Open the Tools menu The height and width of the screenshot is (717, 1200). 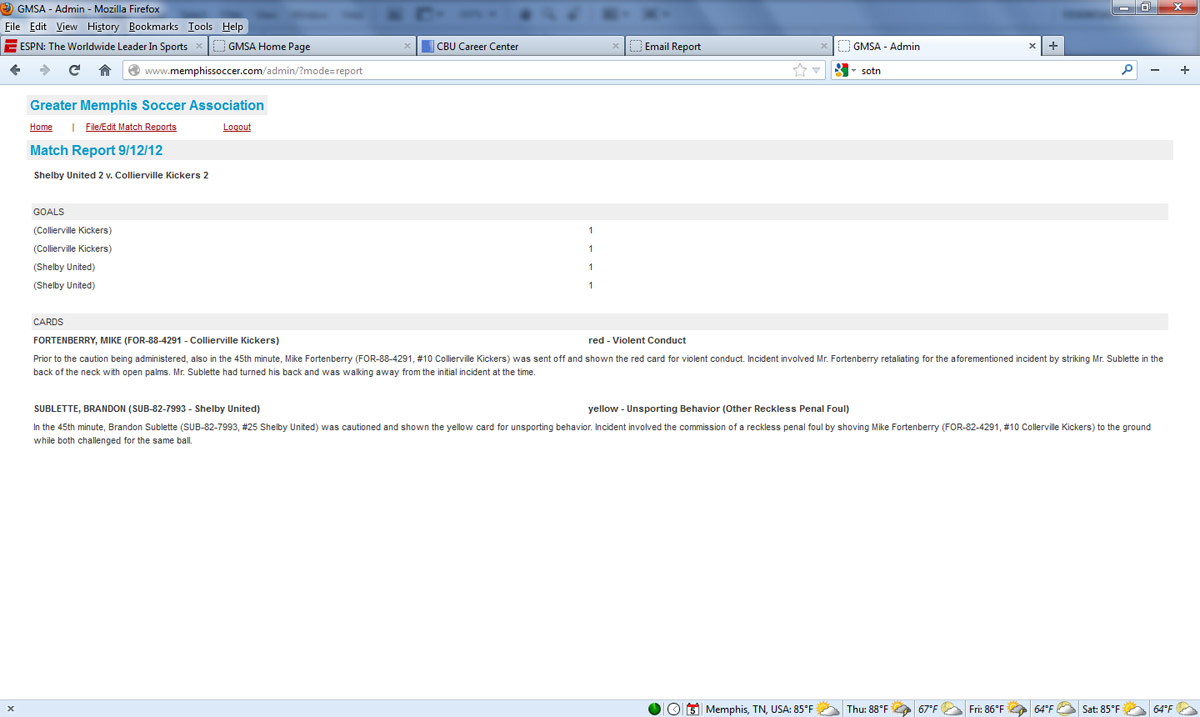(200, 27)
